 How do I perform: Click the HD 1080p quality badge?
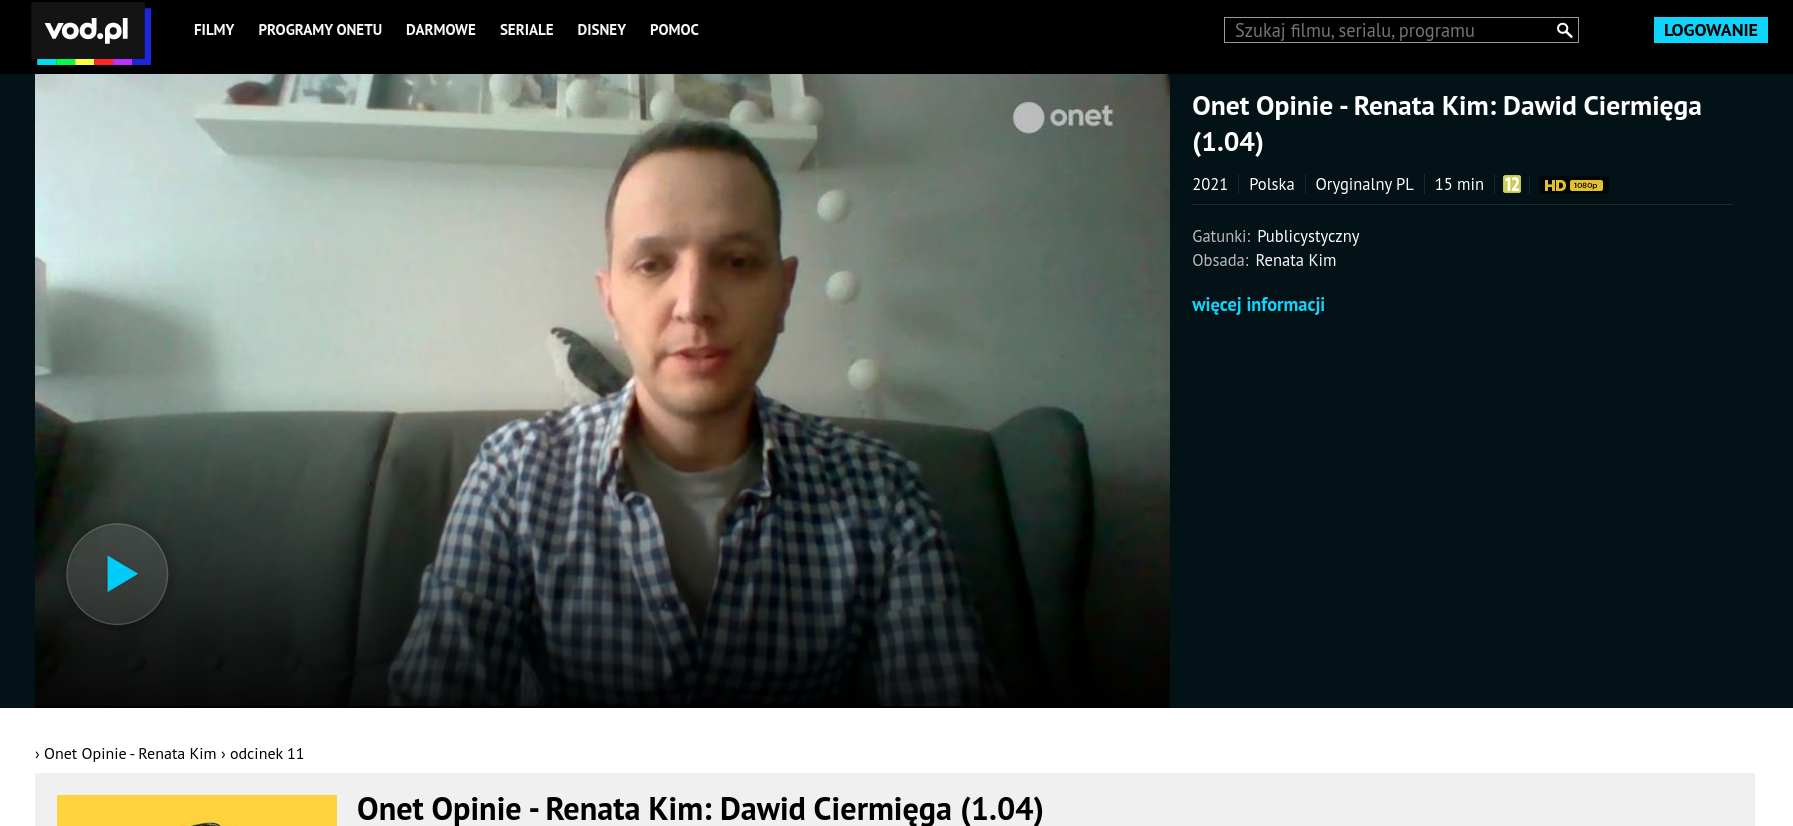click(1573, 185)
